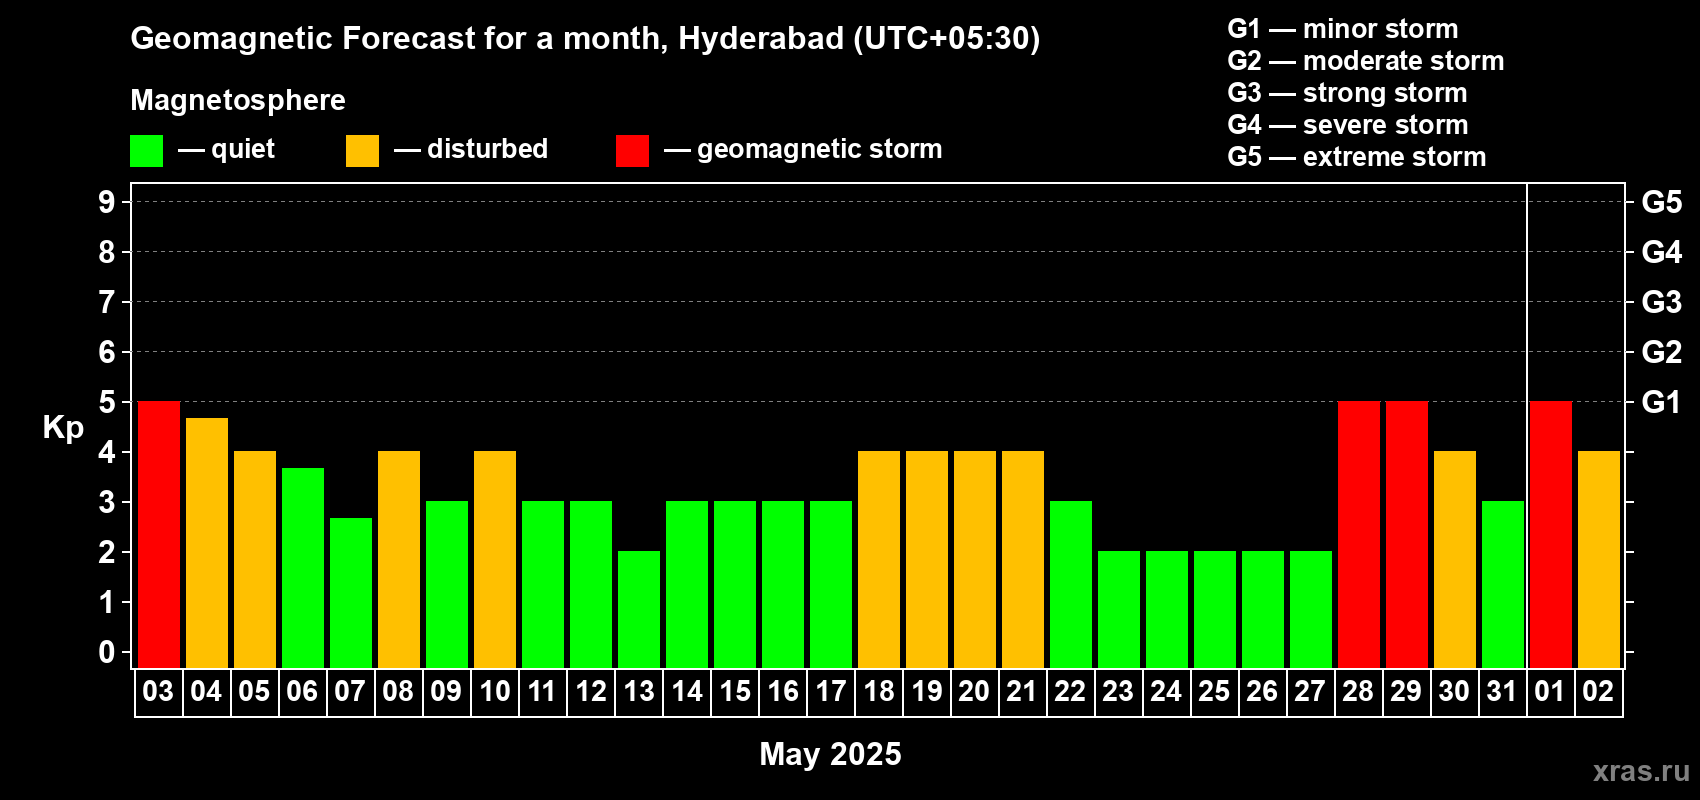Viewport: 1700px width, 800px height.
Task: Select the green bar for day 22
Action: click(1071, 585)
